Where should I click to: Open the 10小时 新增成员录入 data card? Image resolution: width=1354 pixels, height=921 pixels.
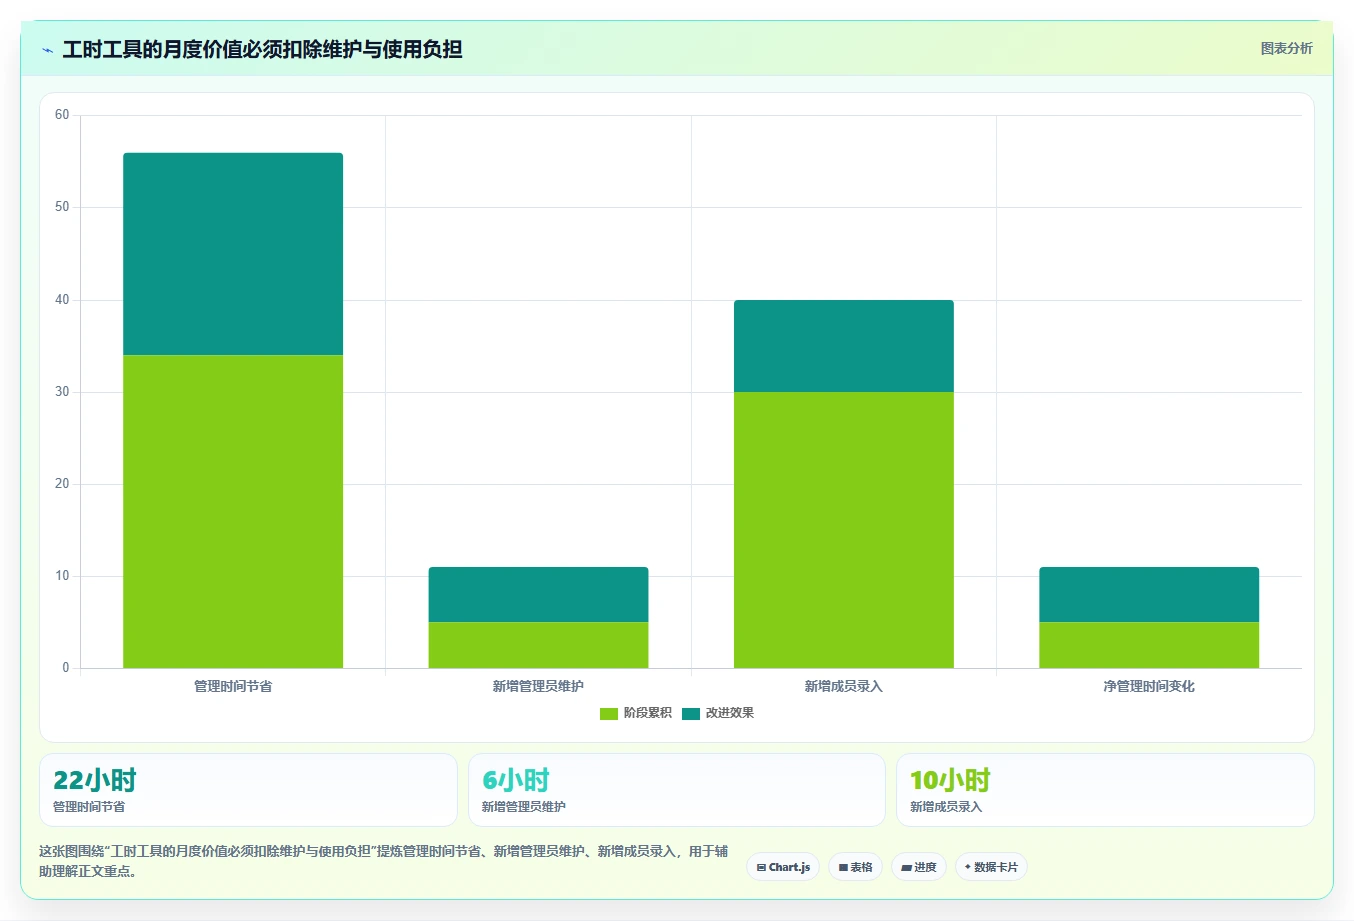click(1105, 790)
